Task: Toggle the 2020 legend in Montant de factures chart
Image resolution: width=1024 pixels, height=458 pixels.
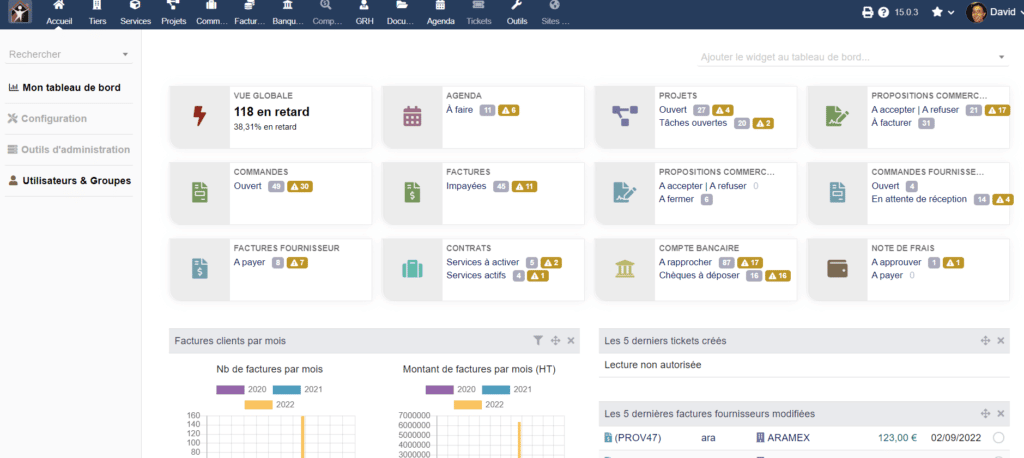Action: point(451,389)
